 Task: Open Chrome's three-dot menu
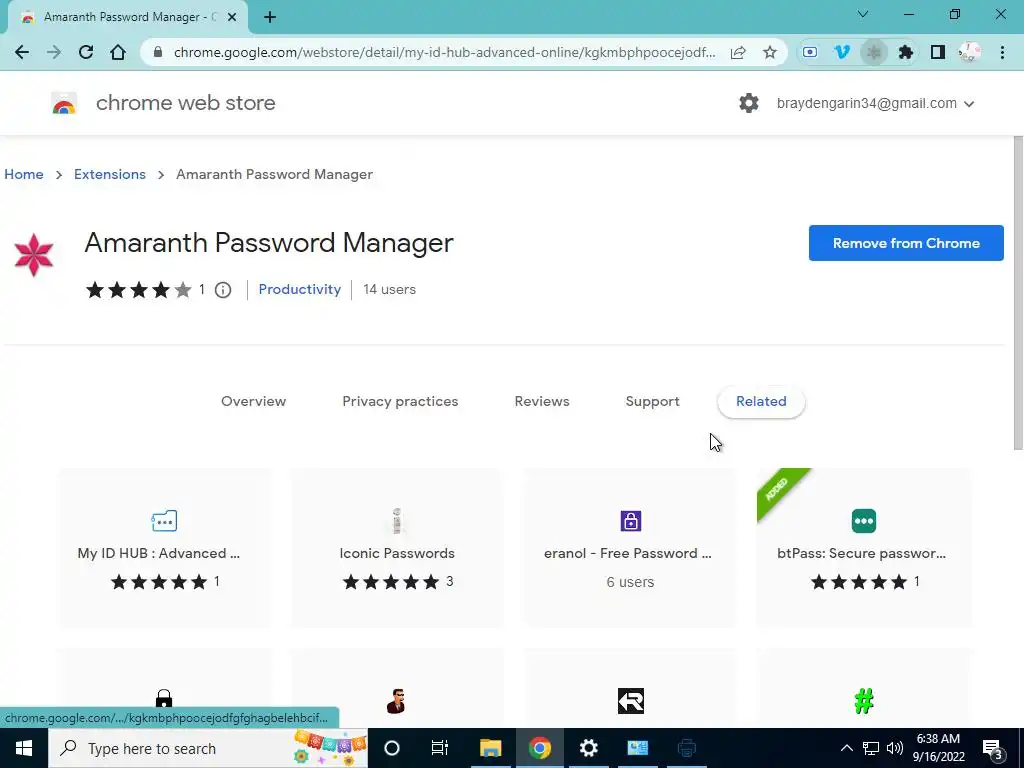point(1002,52)
